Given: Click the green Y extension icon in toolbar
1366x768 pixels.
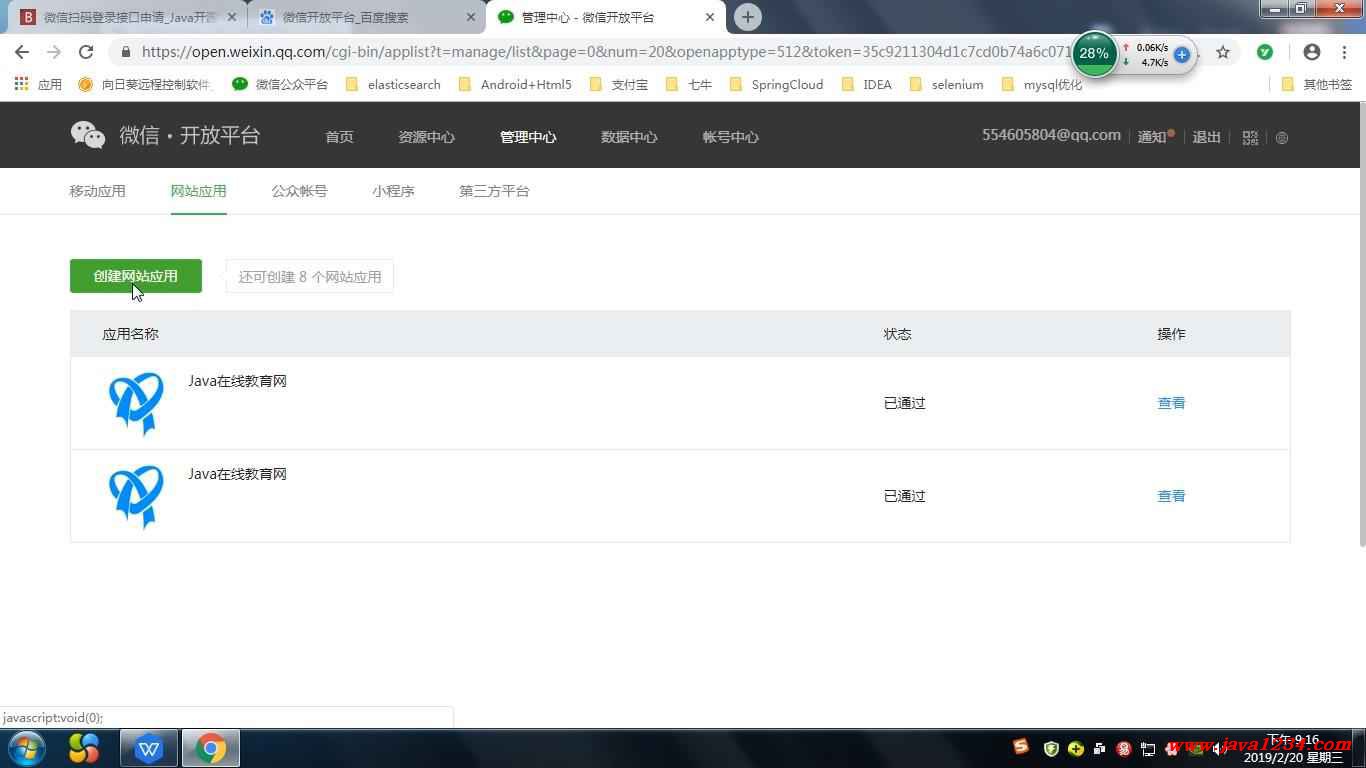Looking at the screenshot, I should click(x=1265, y=52).
